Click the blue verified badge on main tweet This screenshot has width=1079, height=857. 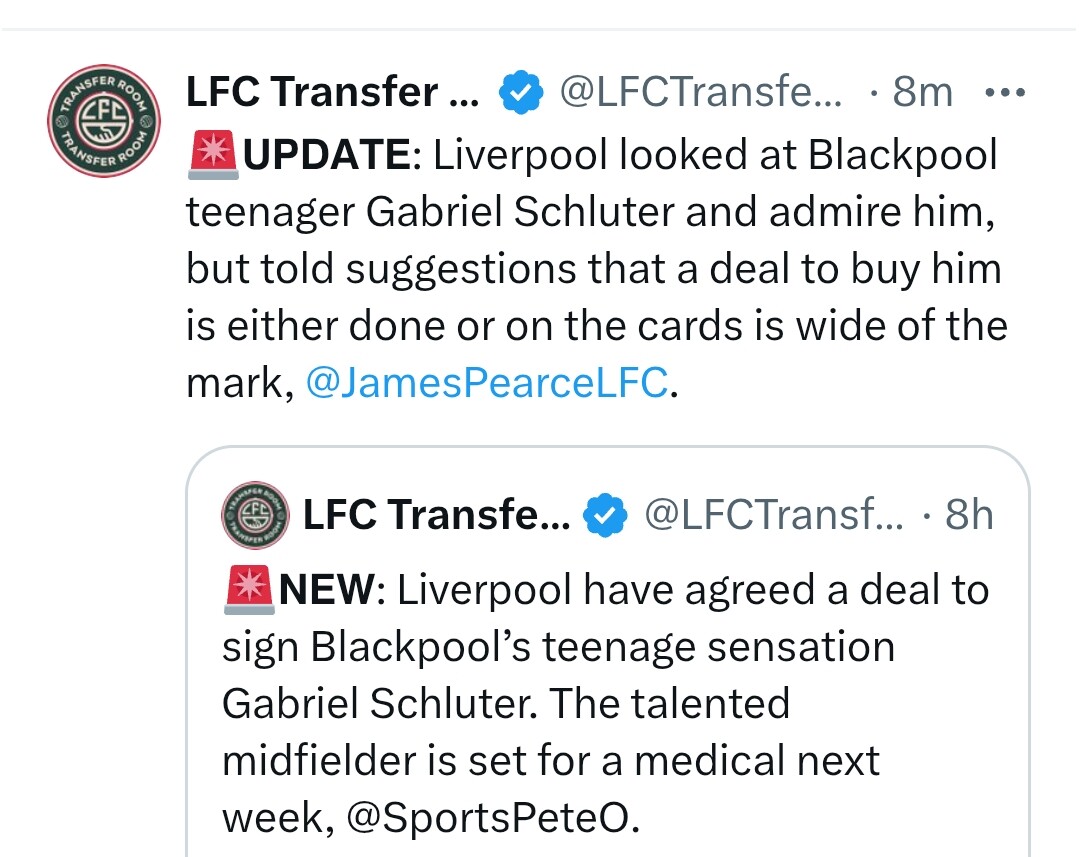pos(521,92)
